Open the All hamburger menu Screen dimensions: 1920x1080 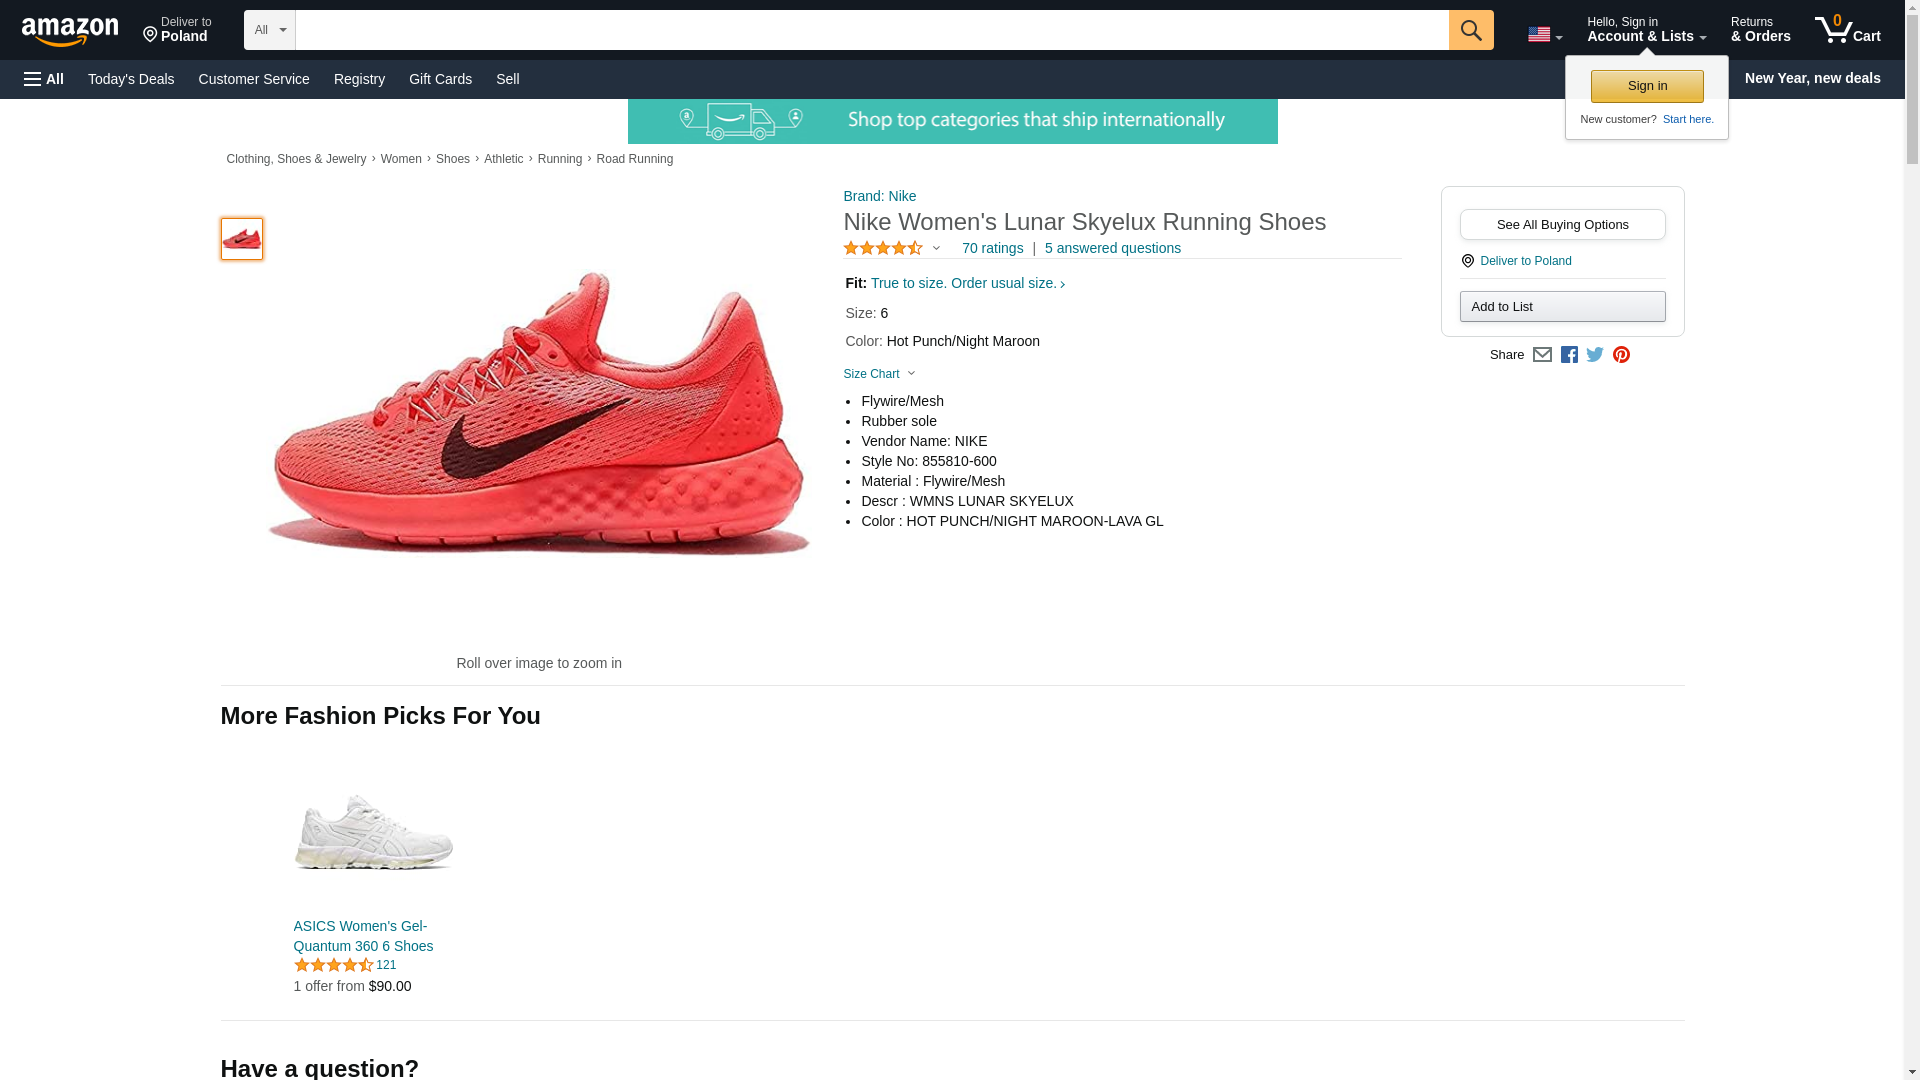(x=44, y=79)
